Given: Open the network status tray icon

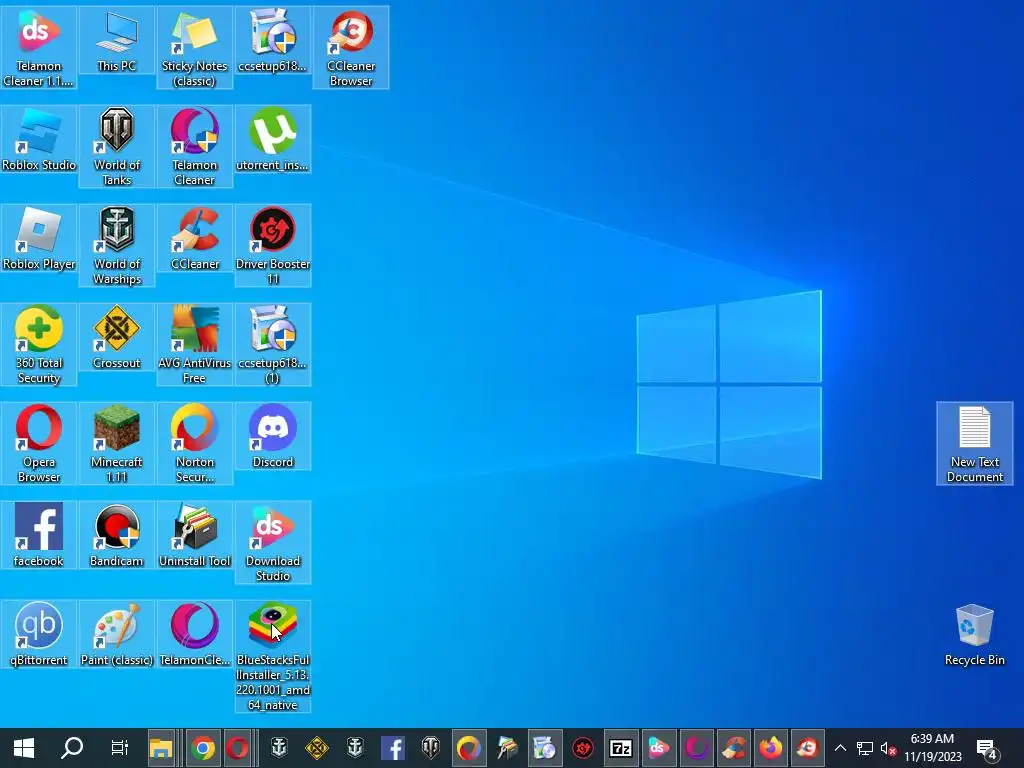Looking at the screenshot, I should coord(865,748).
